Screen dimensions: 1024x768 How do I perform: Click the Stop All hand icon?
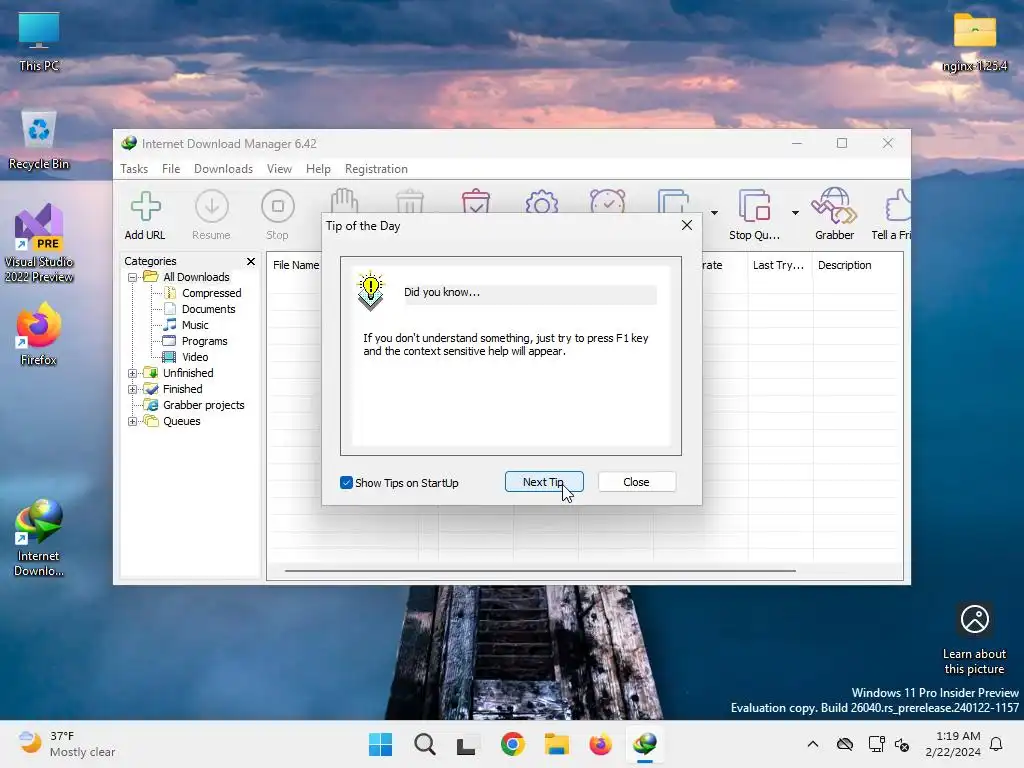click(344, 200)
